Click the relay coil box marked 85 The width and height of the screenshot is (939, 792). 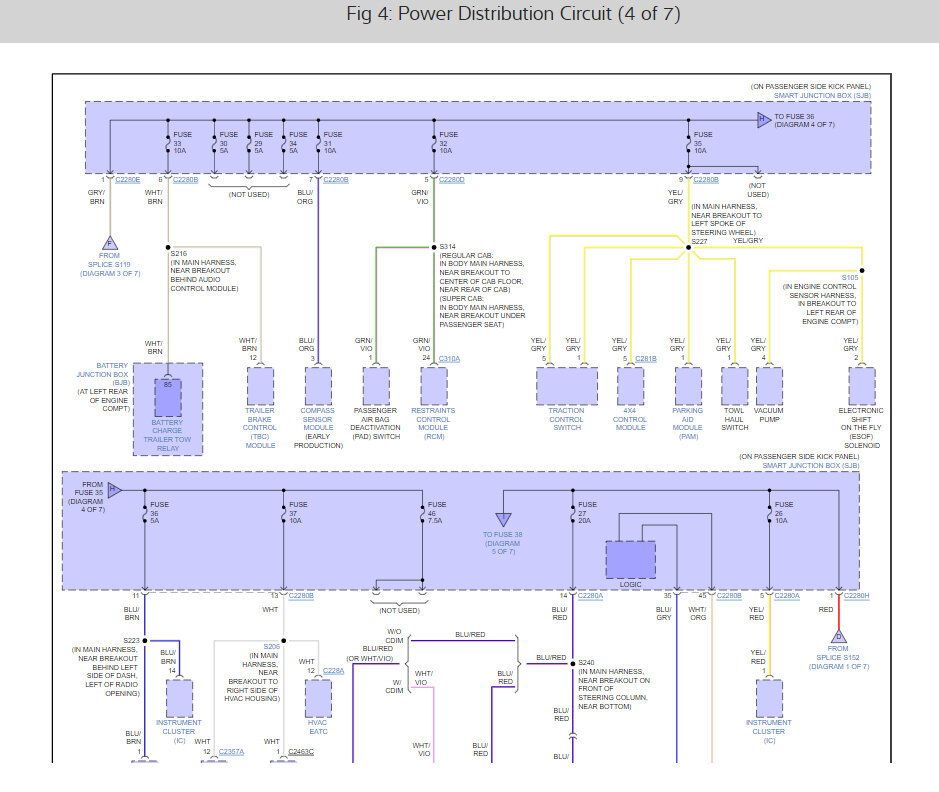point(168,397)
